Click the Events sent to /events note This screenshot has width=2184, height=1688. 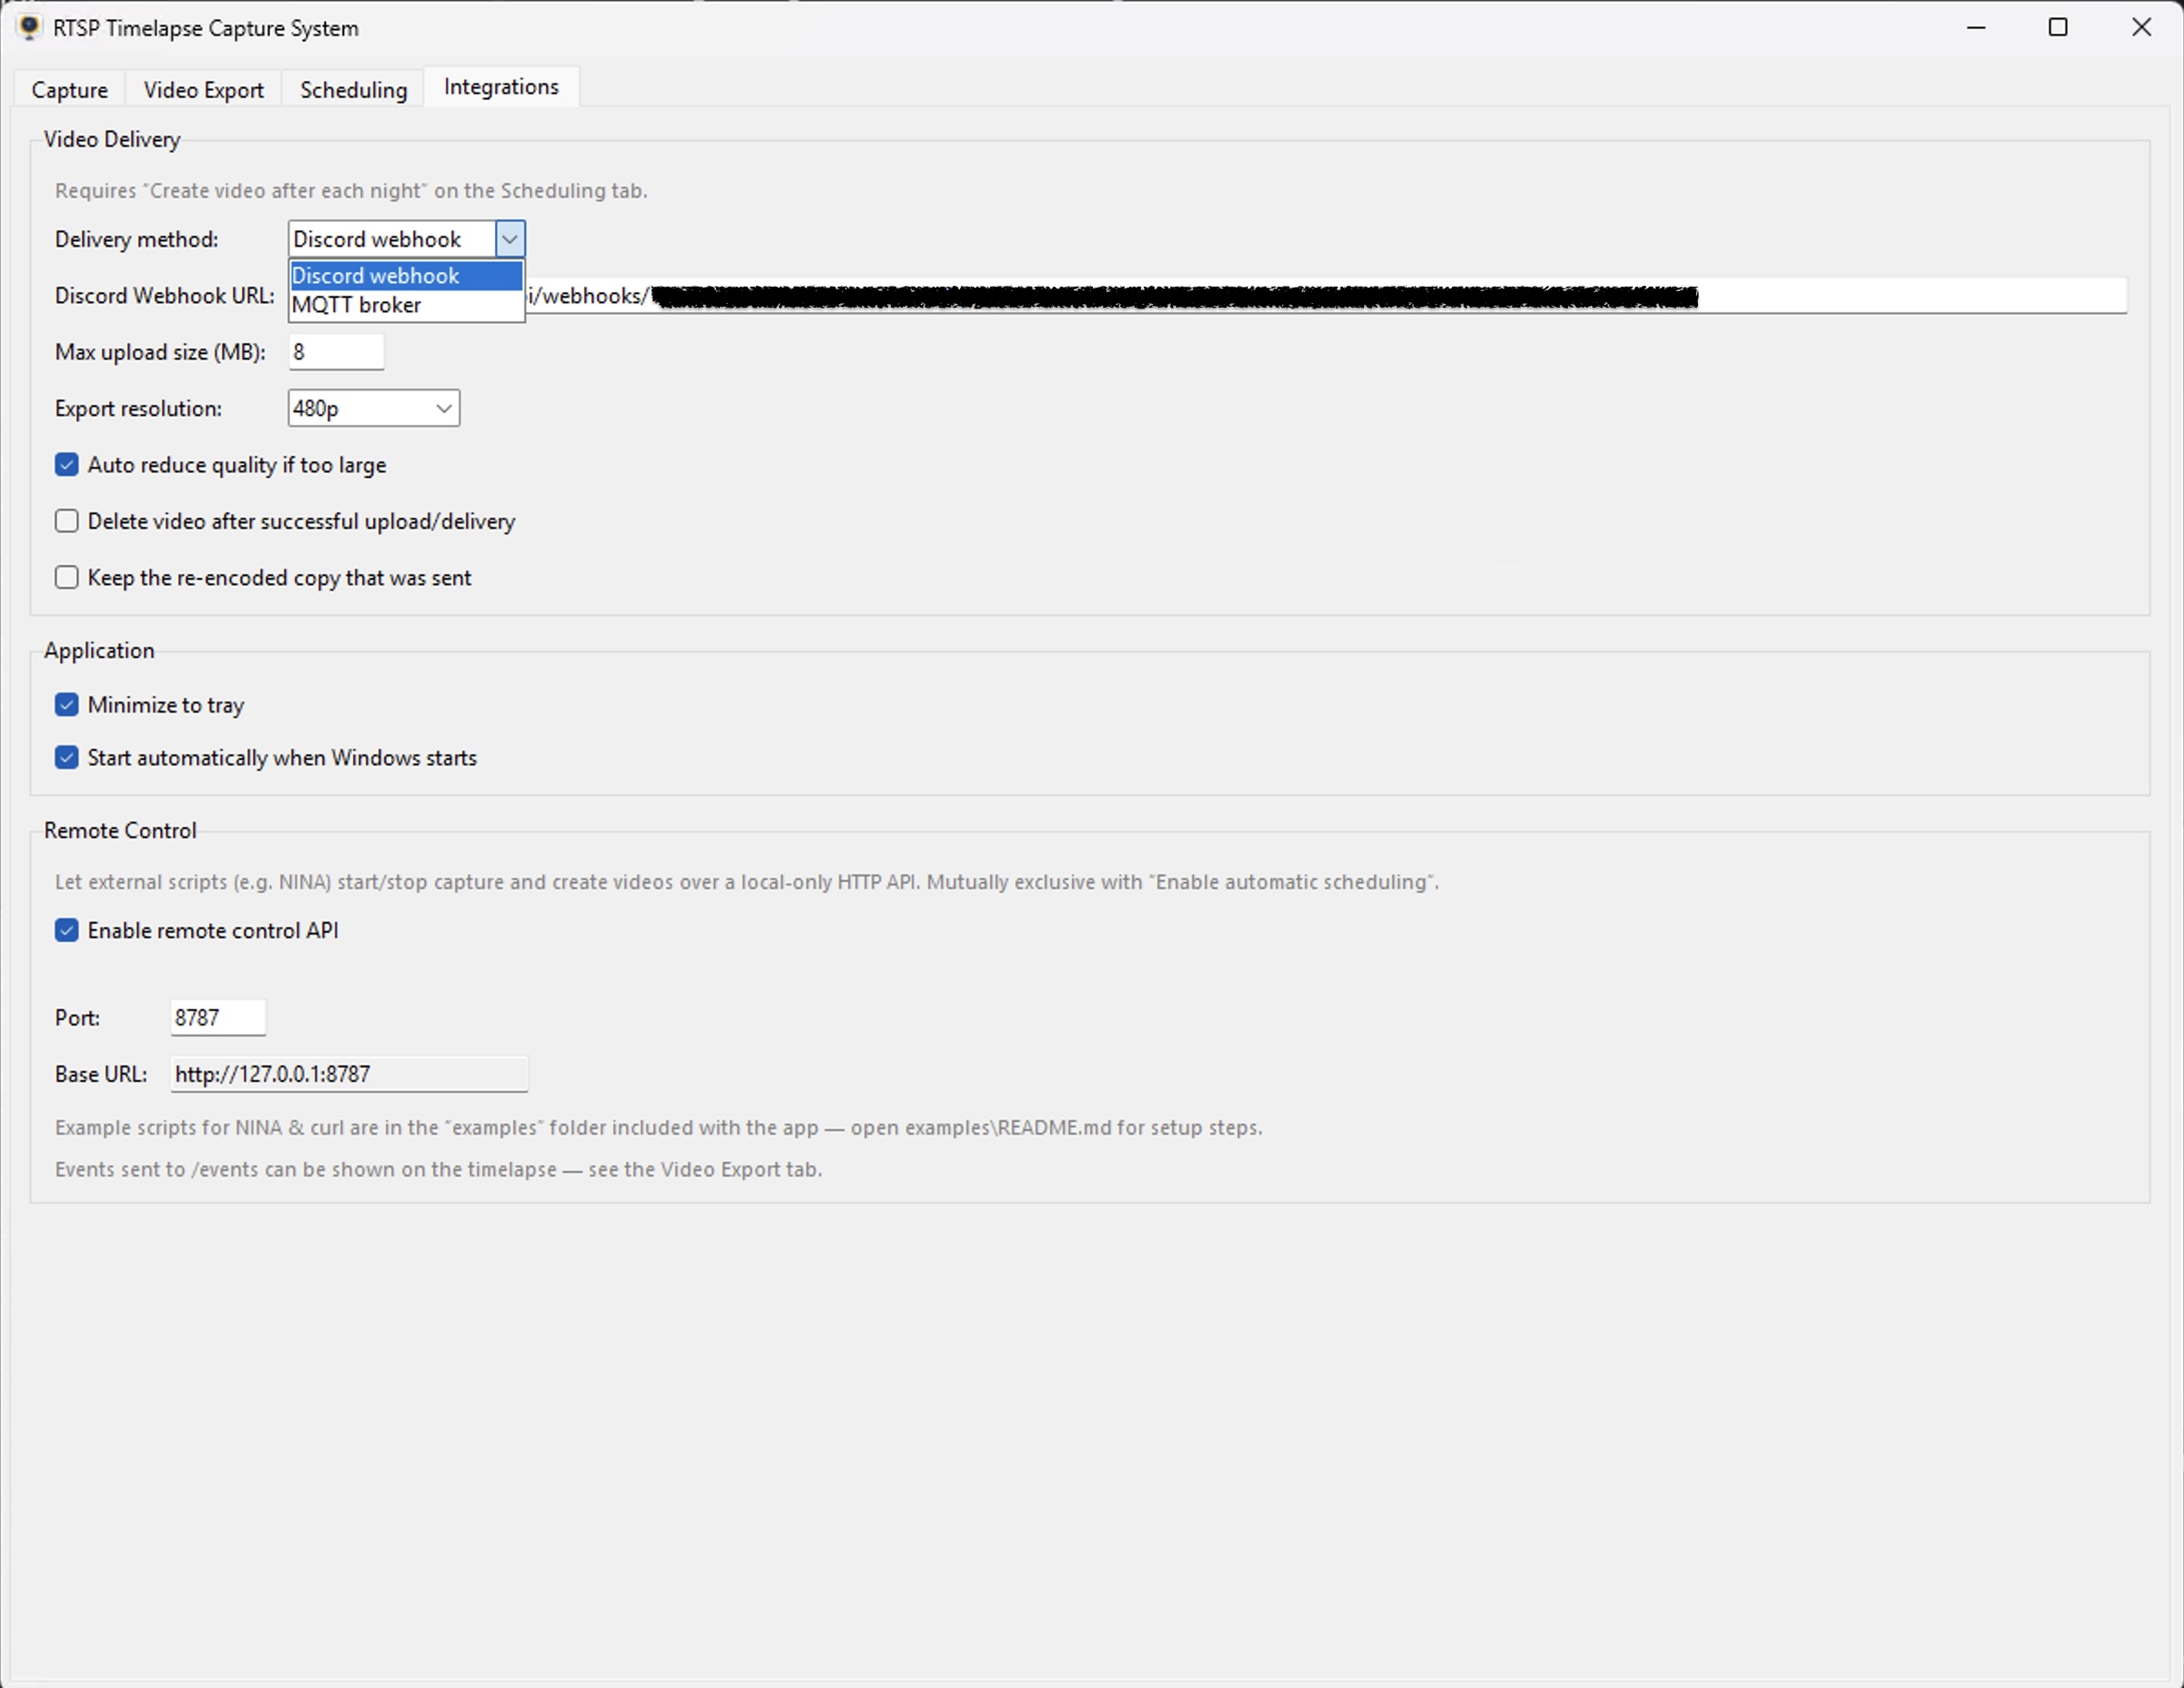(x=438, y=1170)
